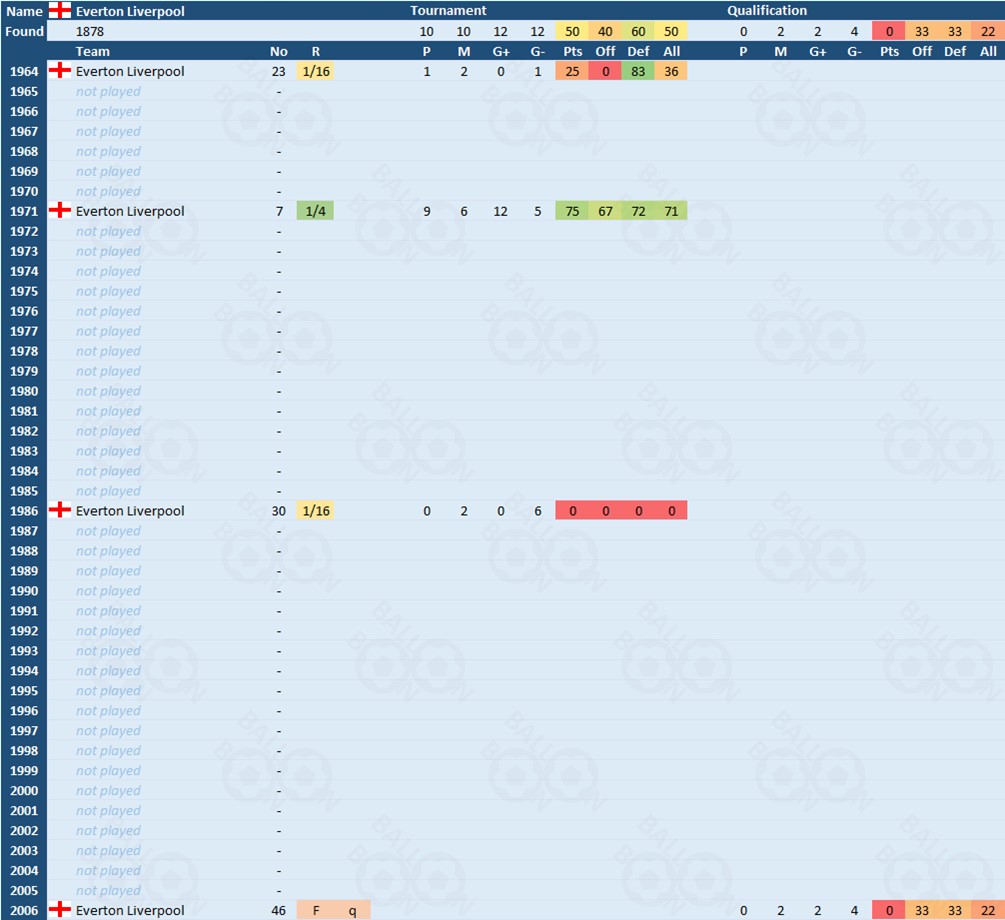Click the No column header
Image resolution: width=1005 pixels, height=920 pixels.
click(x=278, y=51)
